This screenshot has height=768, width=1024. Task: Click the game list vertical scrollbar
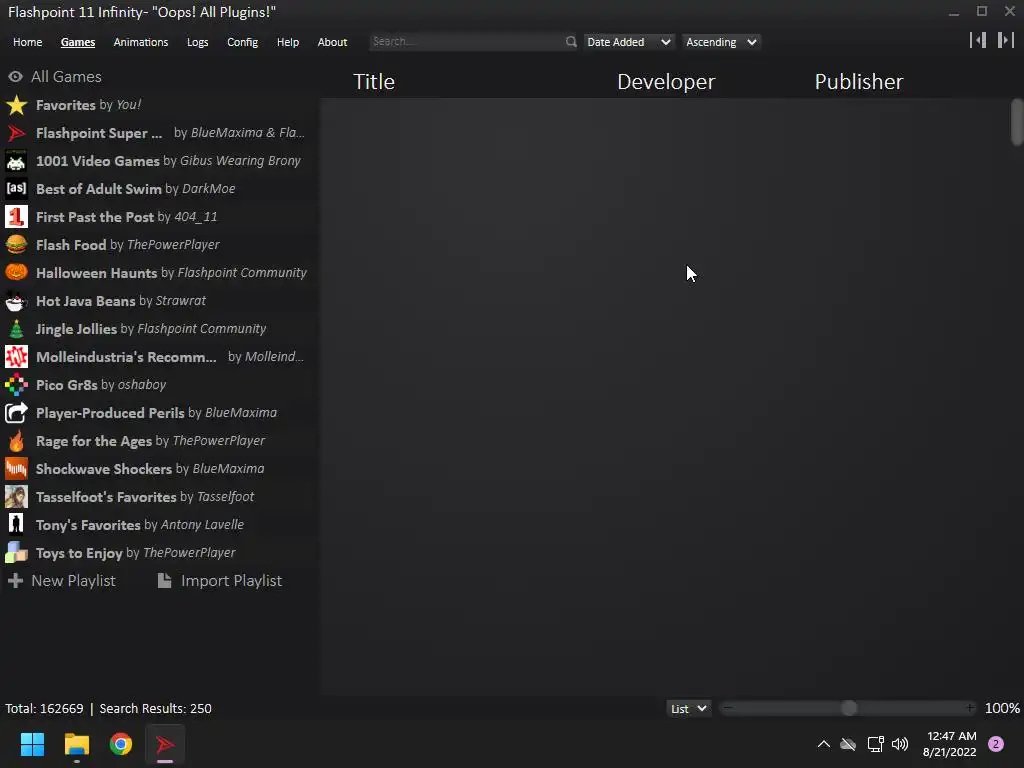(x=1016, y=121)
